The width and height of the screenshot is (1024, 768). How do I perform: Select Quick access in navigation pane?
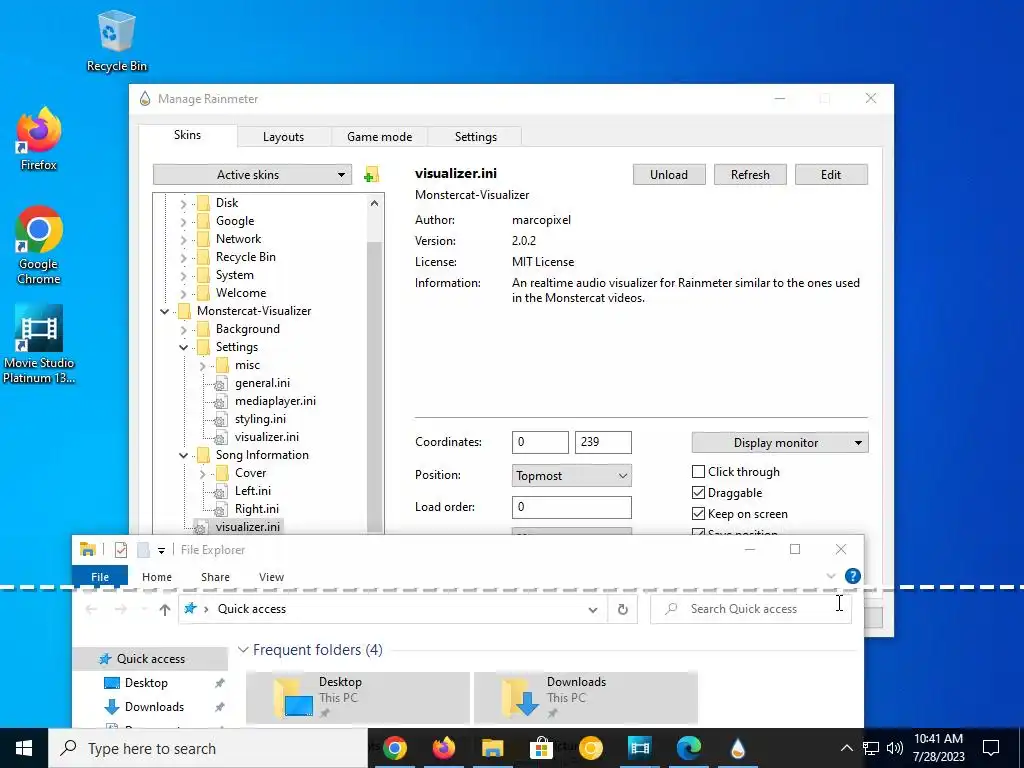[x=150, y=659]
